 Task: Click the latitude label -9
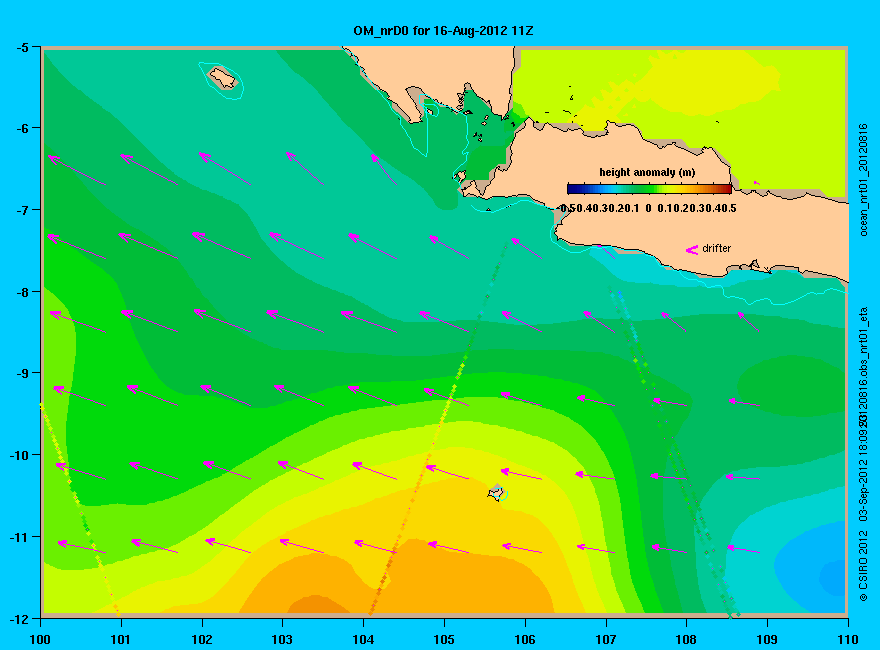pos(22,373)
